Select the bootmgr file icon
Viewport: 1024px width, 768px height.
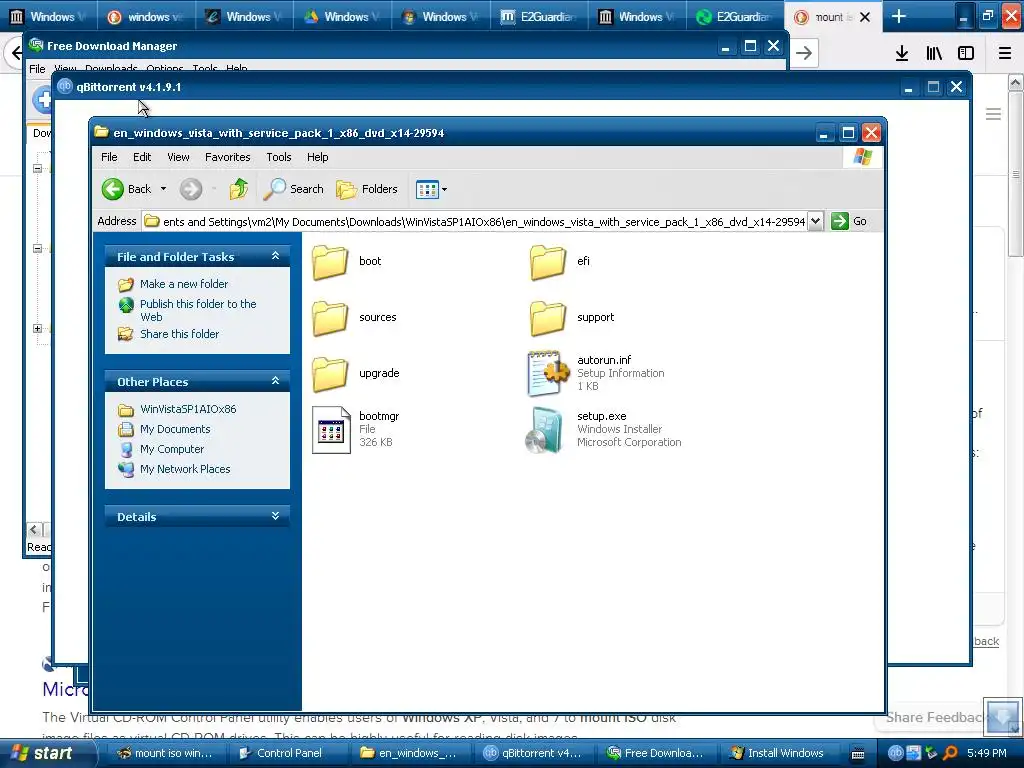click(x=331, y=430)
